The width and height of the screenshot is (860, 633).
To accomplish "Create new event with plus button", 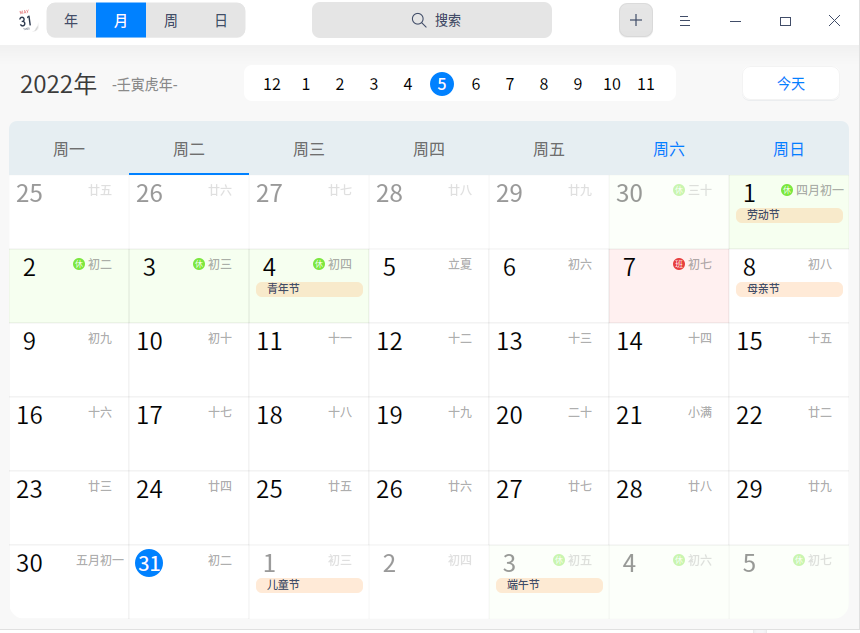I will (636, 20).
